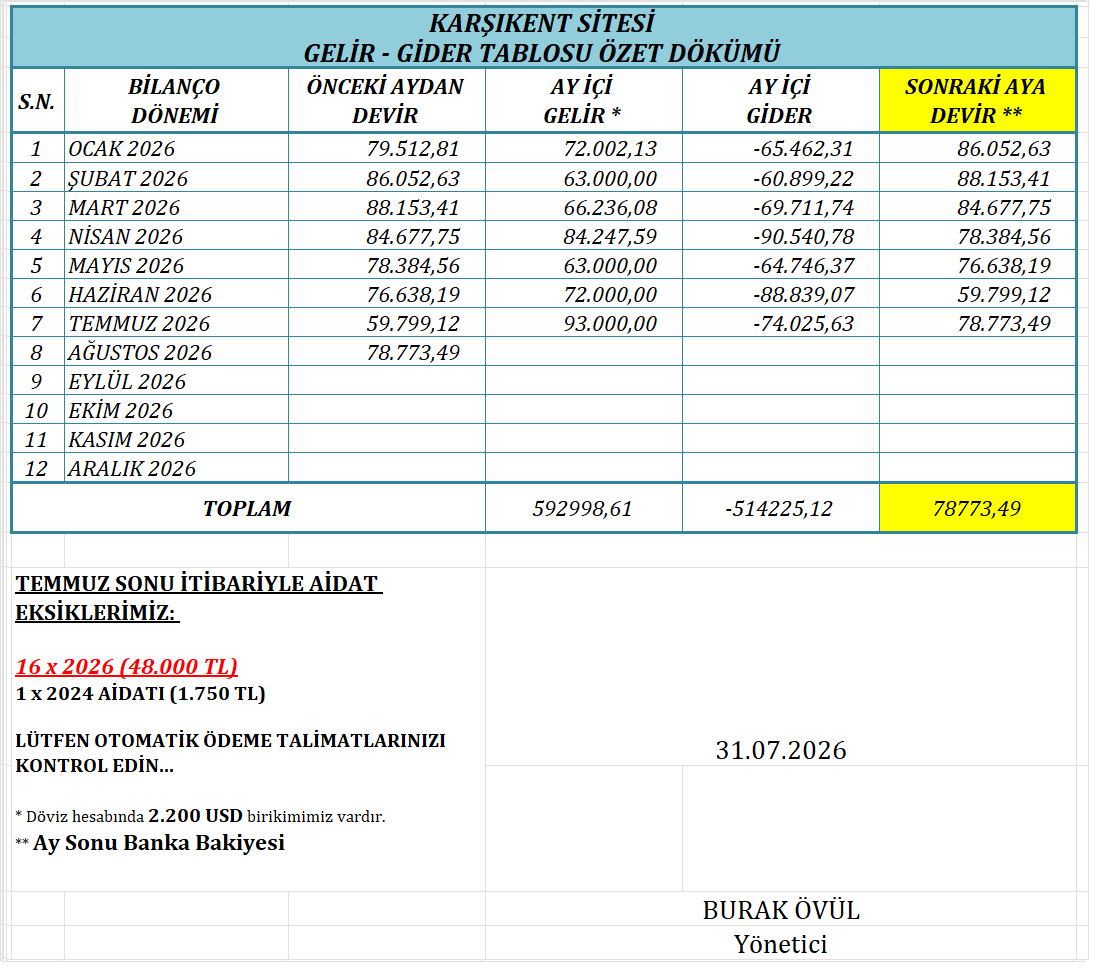Select May expense -64.746,37
This screenshot has height=978, width=1102.
[x=803, y=266]
